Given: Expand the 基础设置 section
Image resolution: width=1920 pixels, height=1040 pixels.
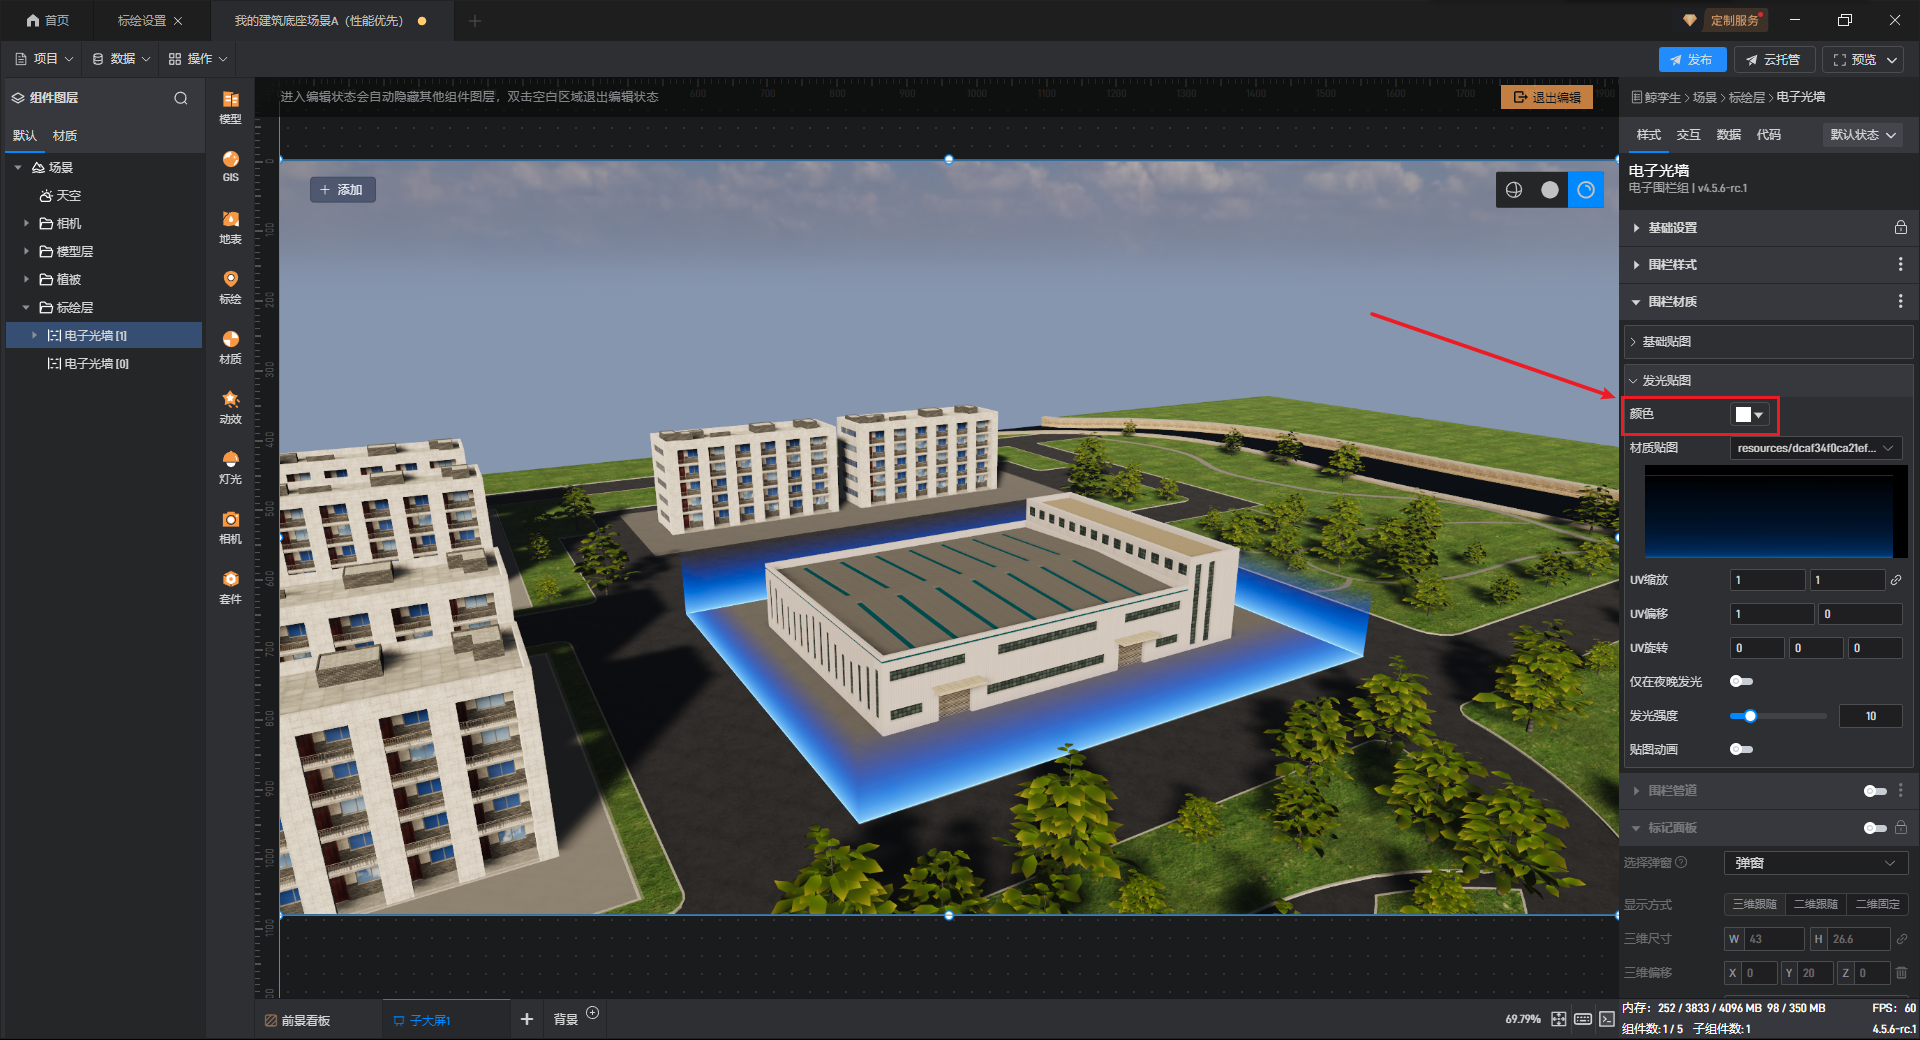Looking at the screenshot, I should coord(1672,228).
